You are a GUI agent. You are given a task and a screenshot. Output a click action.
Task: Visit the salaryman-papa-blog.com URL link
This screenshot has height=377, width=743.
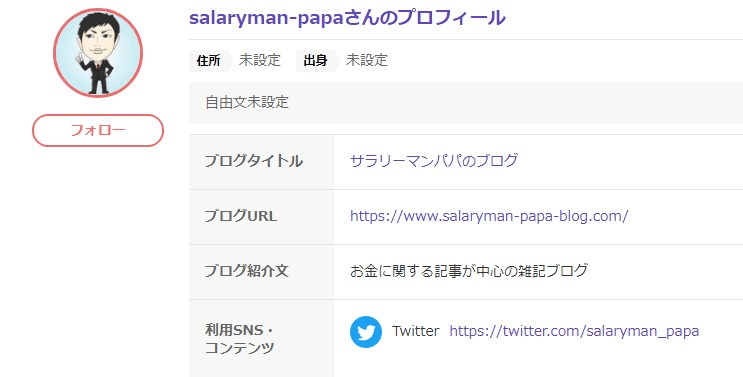click(489, 216)
